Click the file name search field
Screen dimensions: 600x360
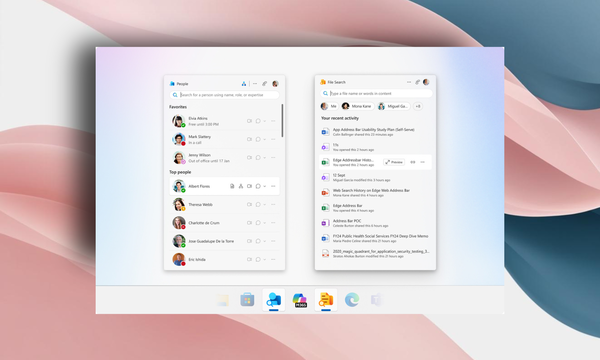pyautogui.click(x=377, y=93)
